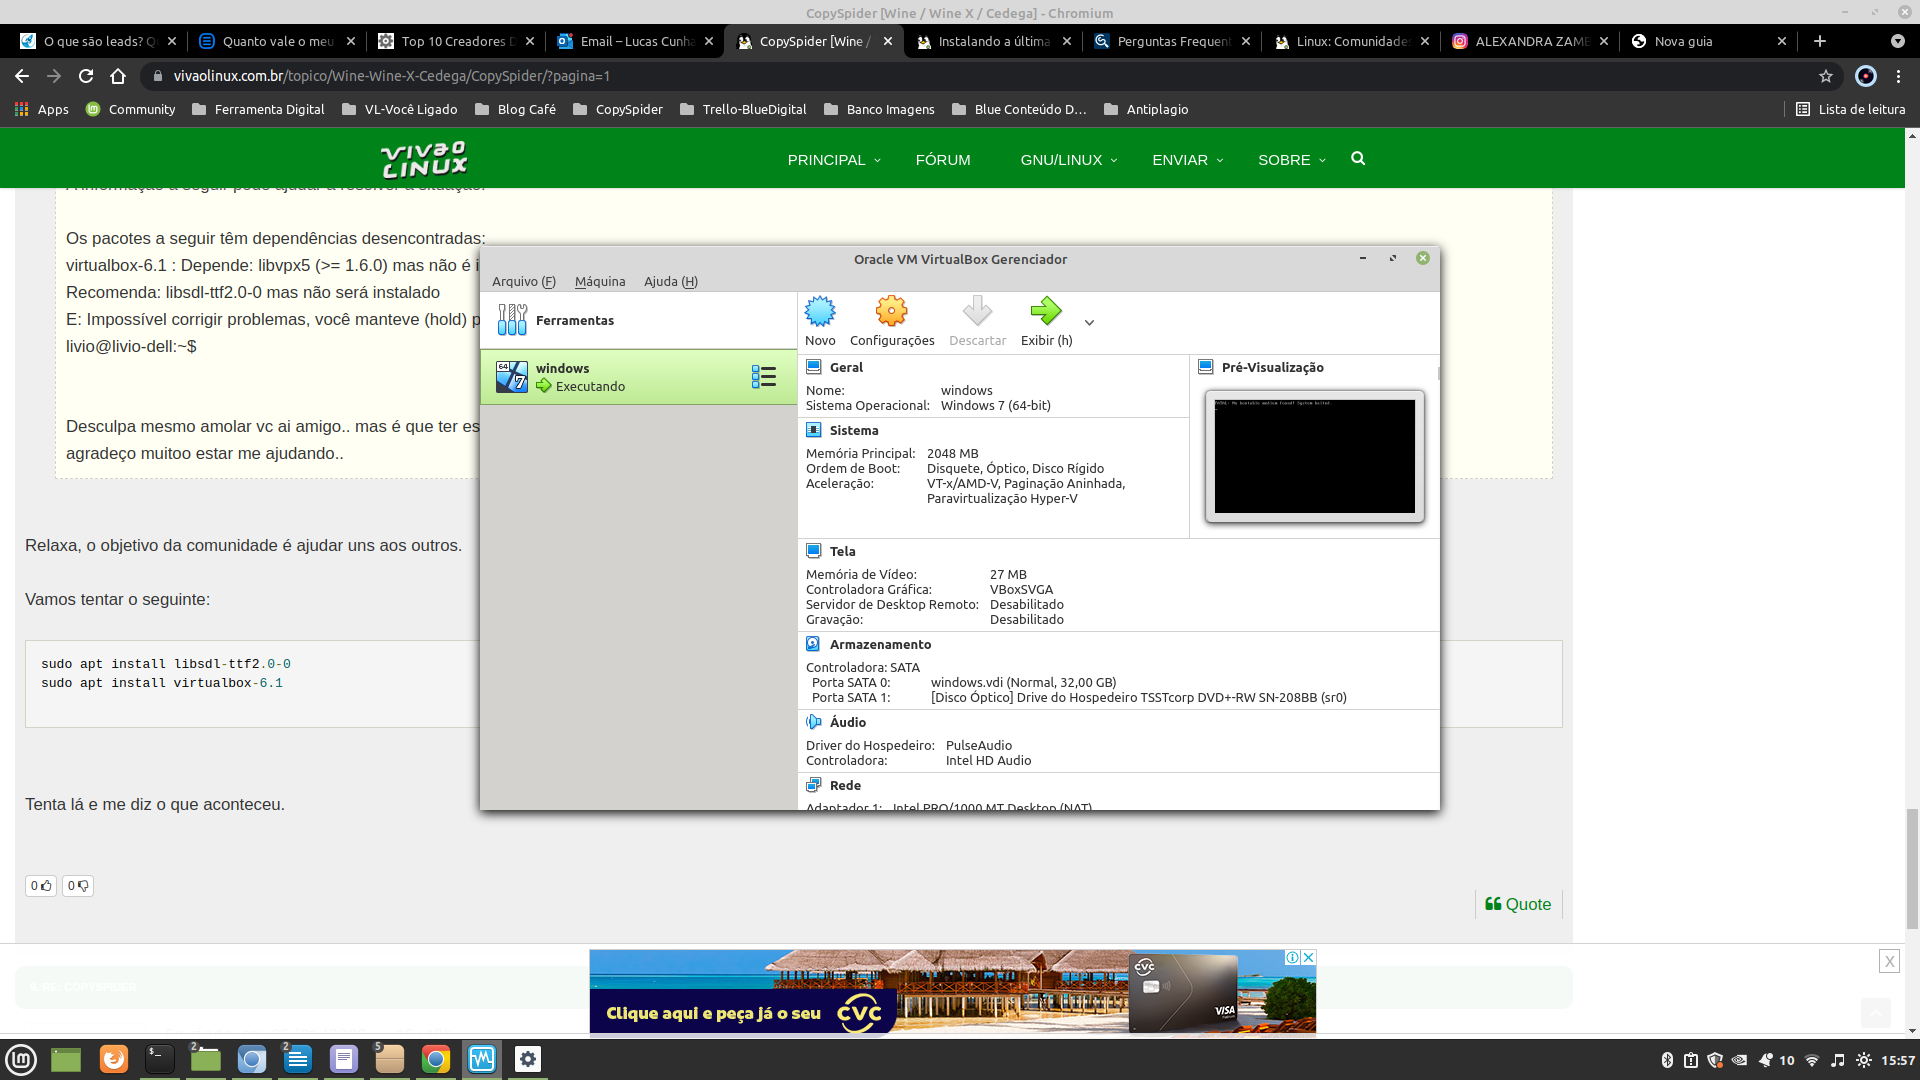Click the Sistema section header
Image resolution: width=1920 pixels, height=1080 pixels.
coord(854,430)
